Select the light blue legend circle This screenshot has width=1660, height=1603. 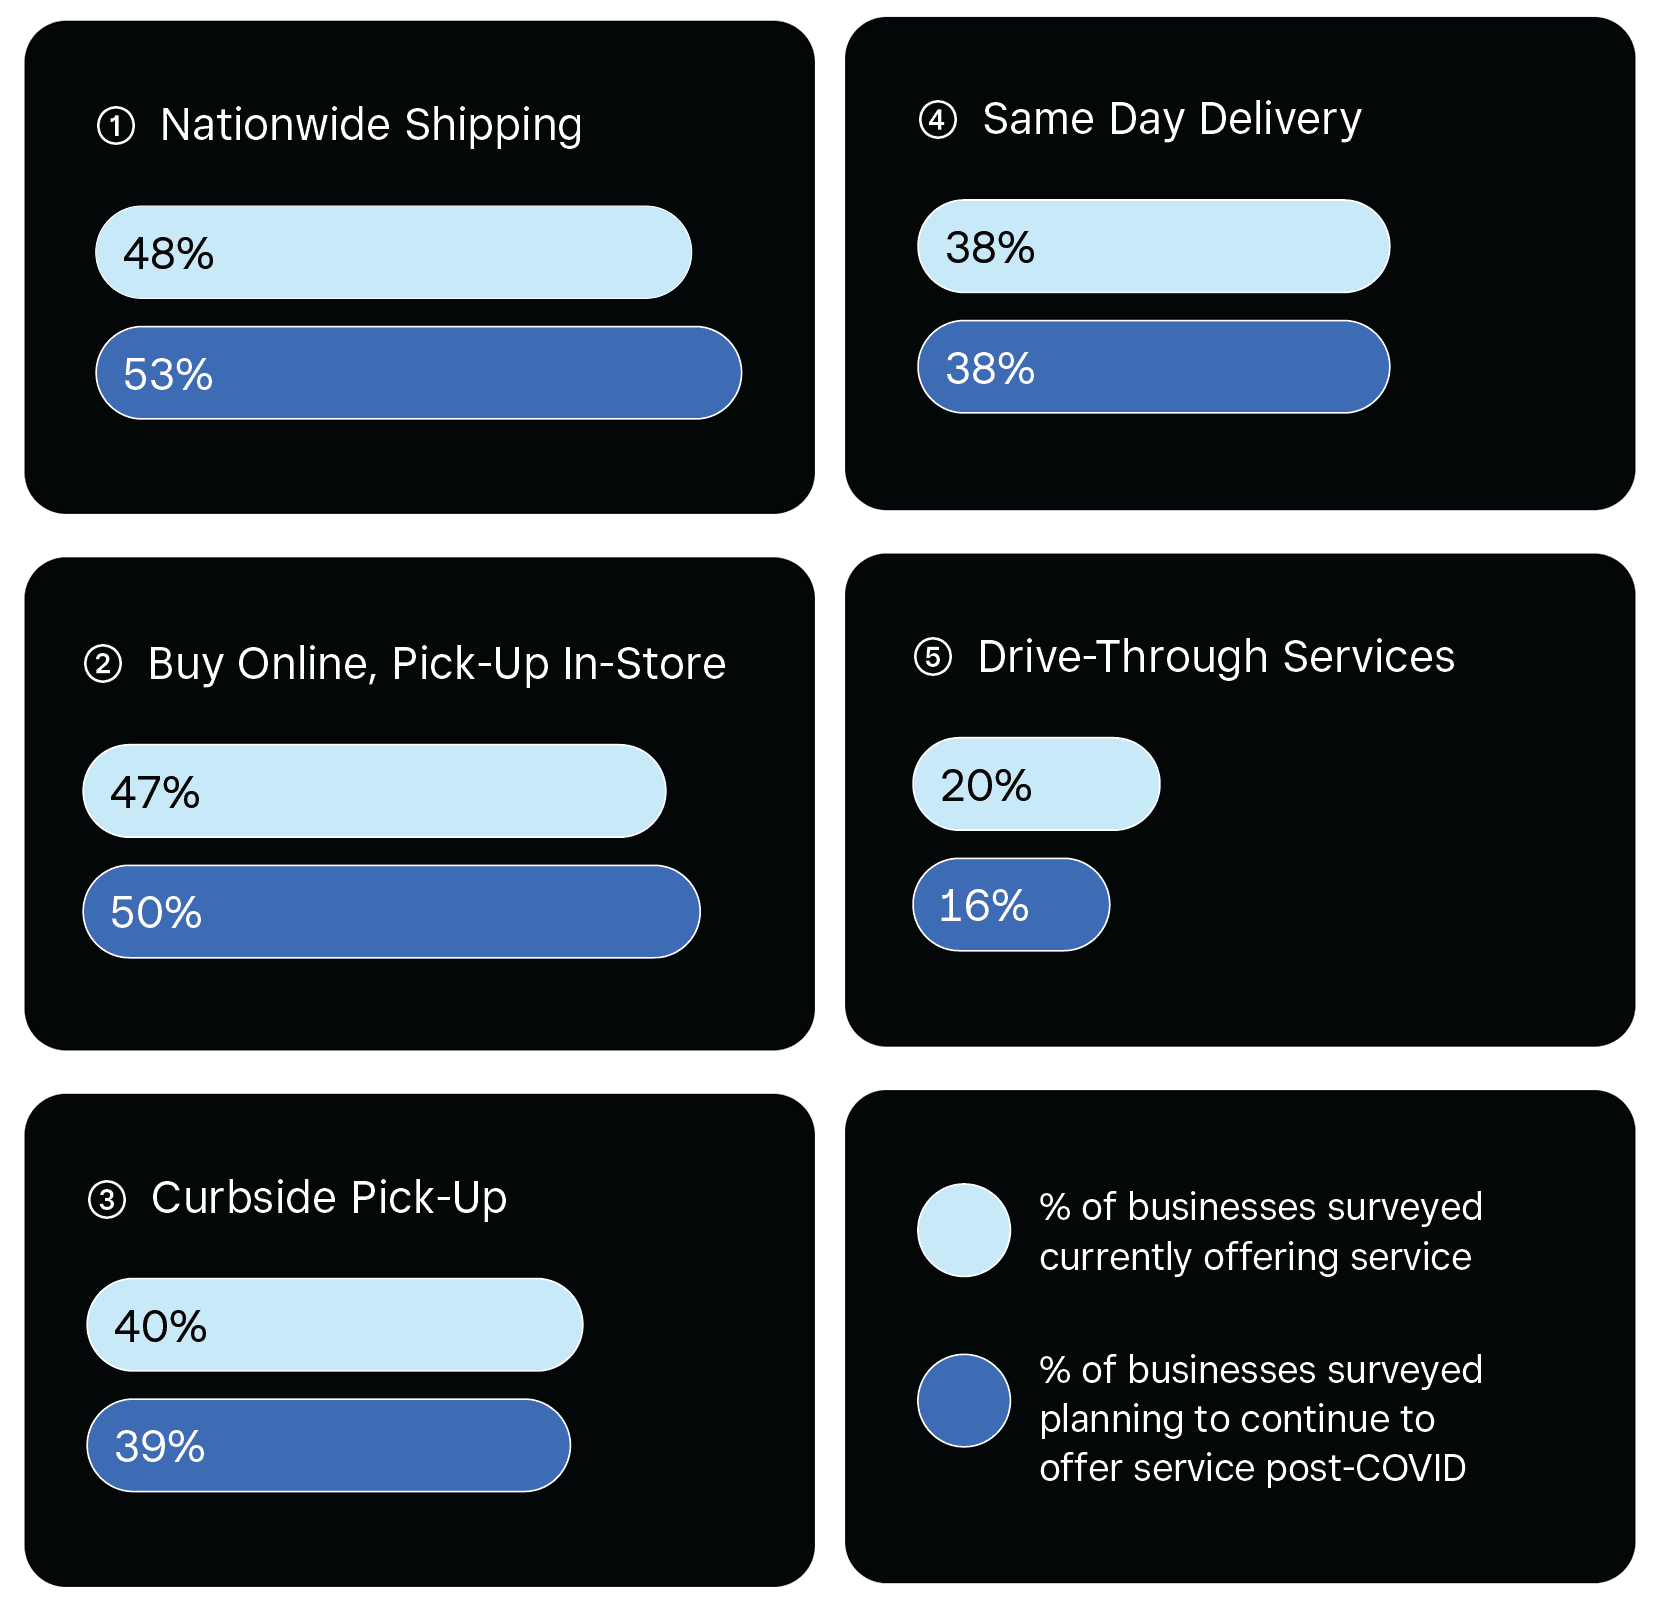[x=964, y=1230]
